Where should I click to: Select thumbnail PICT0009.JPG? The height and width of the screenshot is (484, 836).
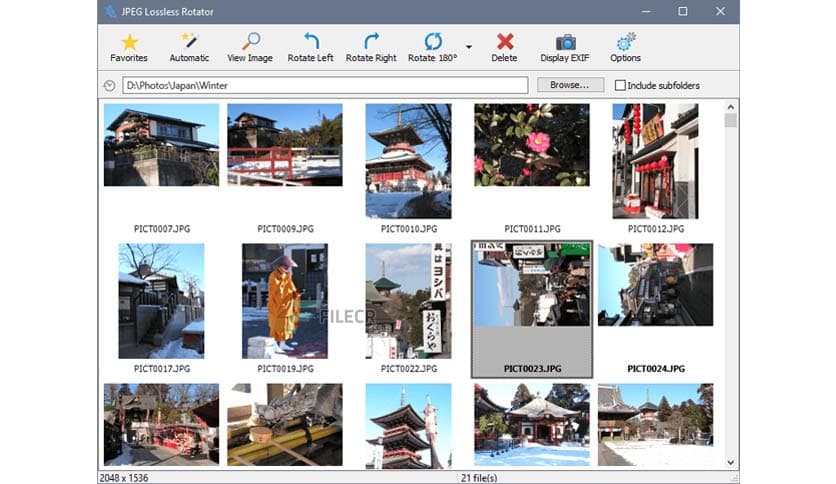tap(285, 145)
